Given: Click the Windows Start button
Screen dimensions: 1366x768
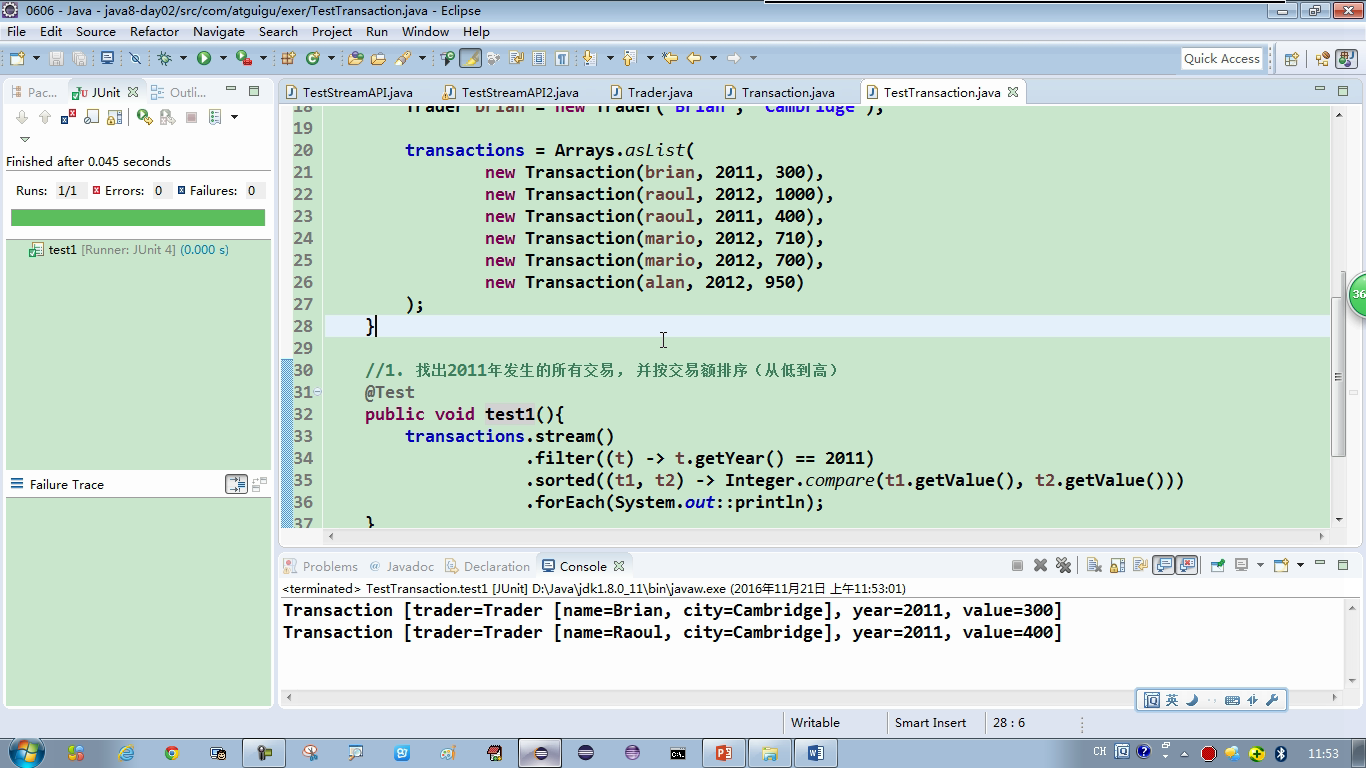Looking at the screenshot, I should 25,752.
